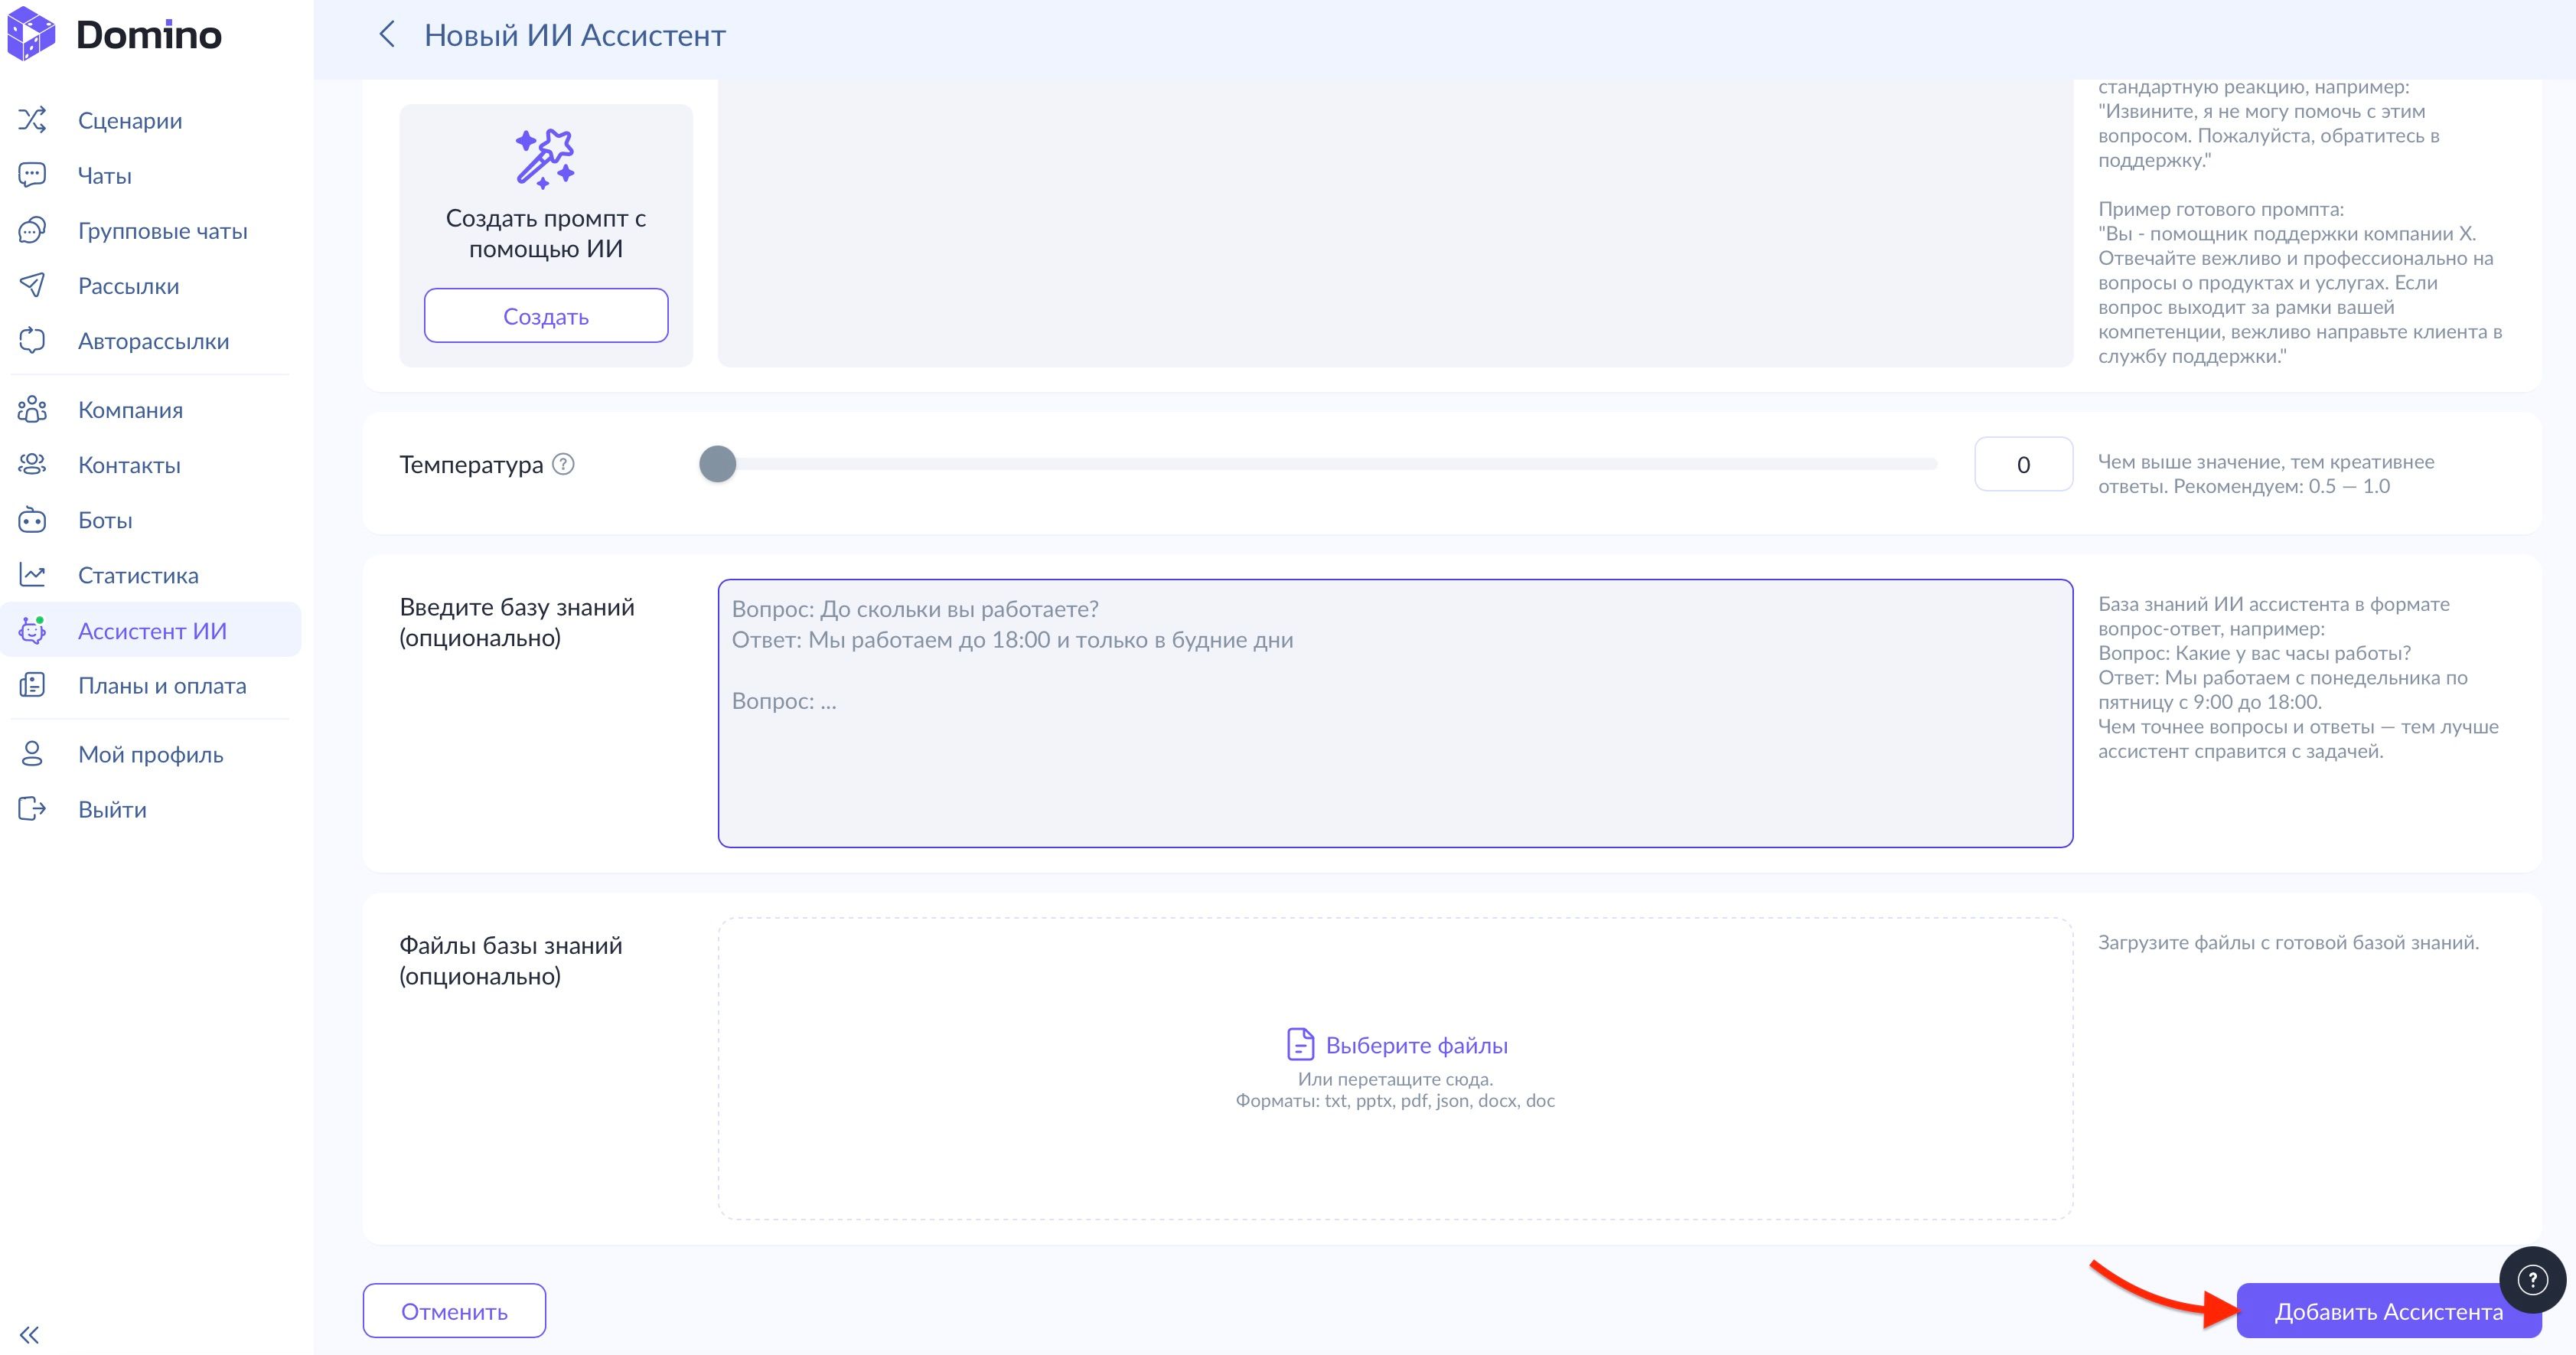Screen dimensions: 2576x1355
Task: Click the magic wand prompt icon
Action: [545, 158]
